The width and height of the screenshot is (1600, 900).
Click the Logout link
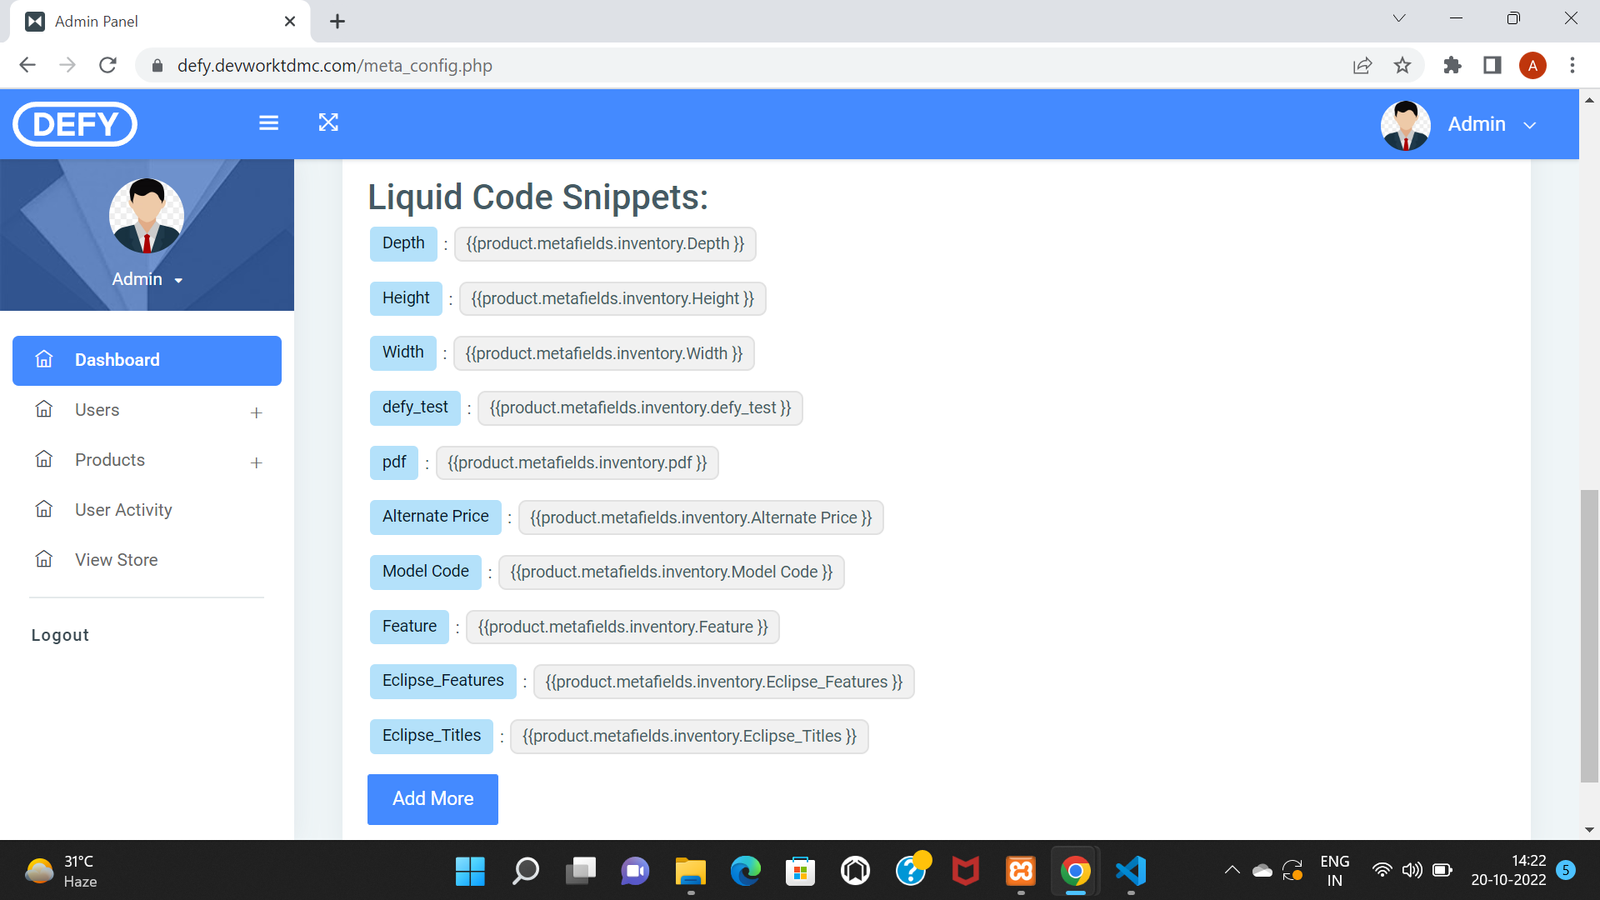(60, 635)
